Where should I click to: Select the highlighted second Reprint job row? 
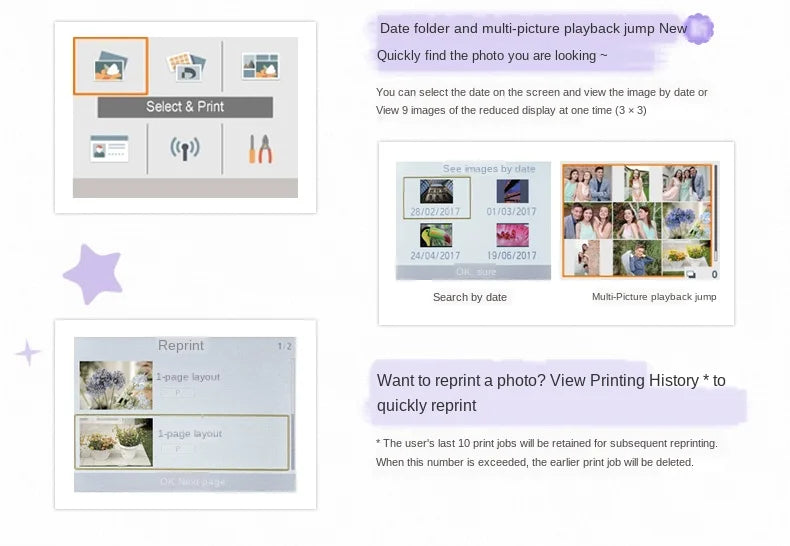tap(182, 442)
